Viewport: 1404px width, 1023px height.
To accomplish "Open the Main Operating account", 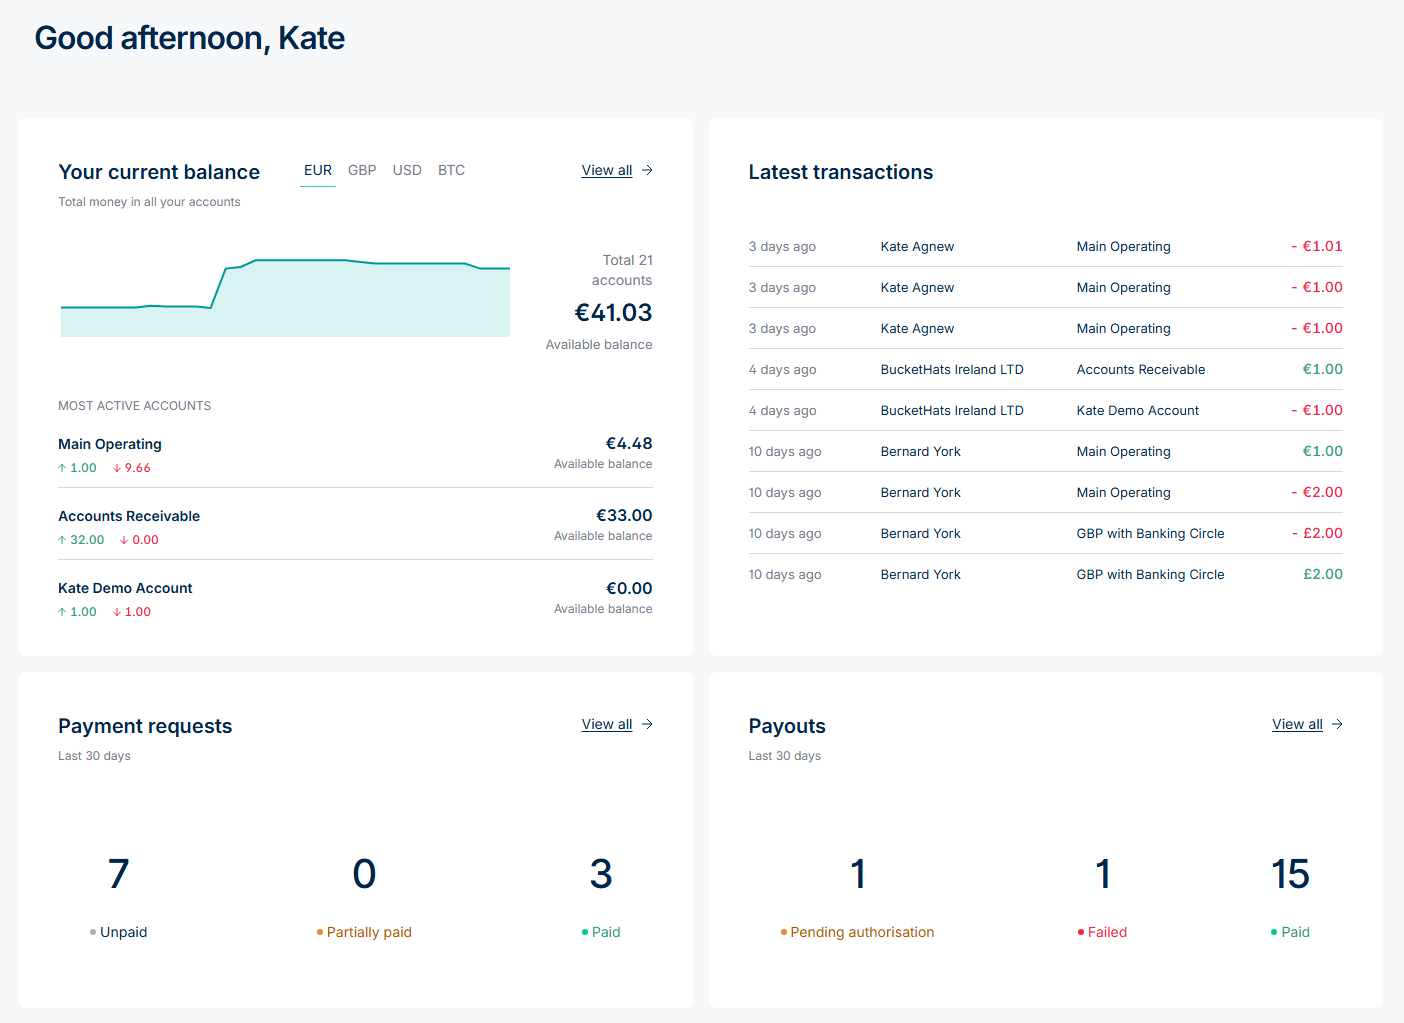I will [355, 454].
